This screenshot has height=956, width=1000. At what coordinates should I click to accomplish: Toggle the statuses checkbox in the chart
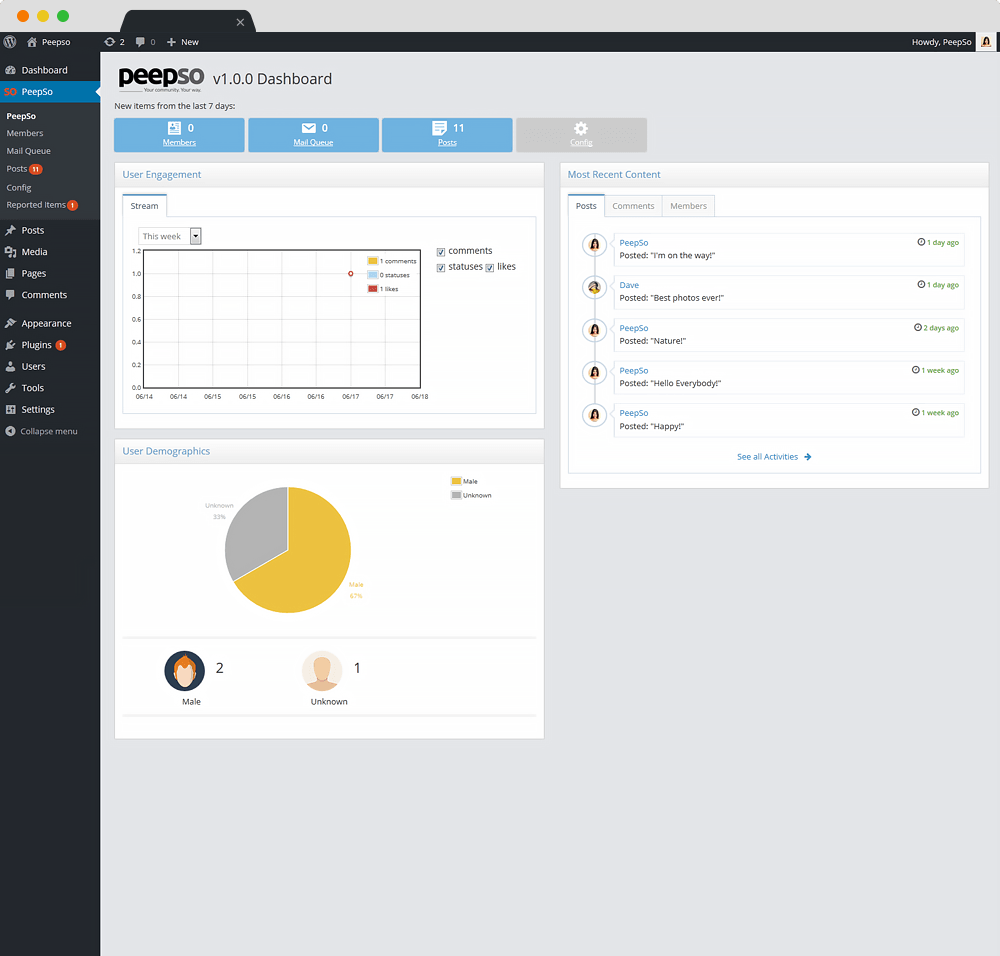tap(441, 268)
